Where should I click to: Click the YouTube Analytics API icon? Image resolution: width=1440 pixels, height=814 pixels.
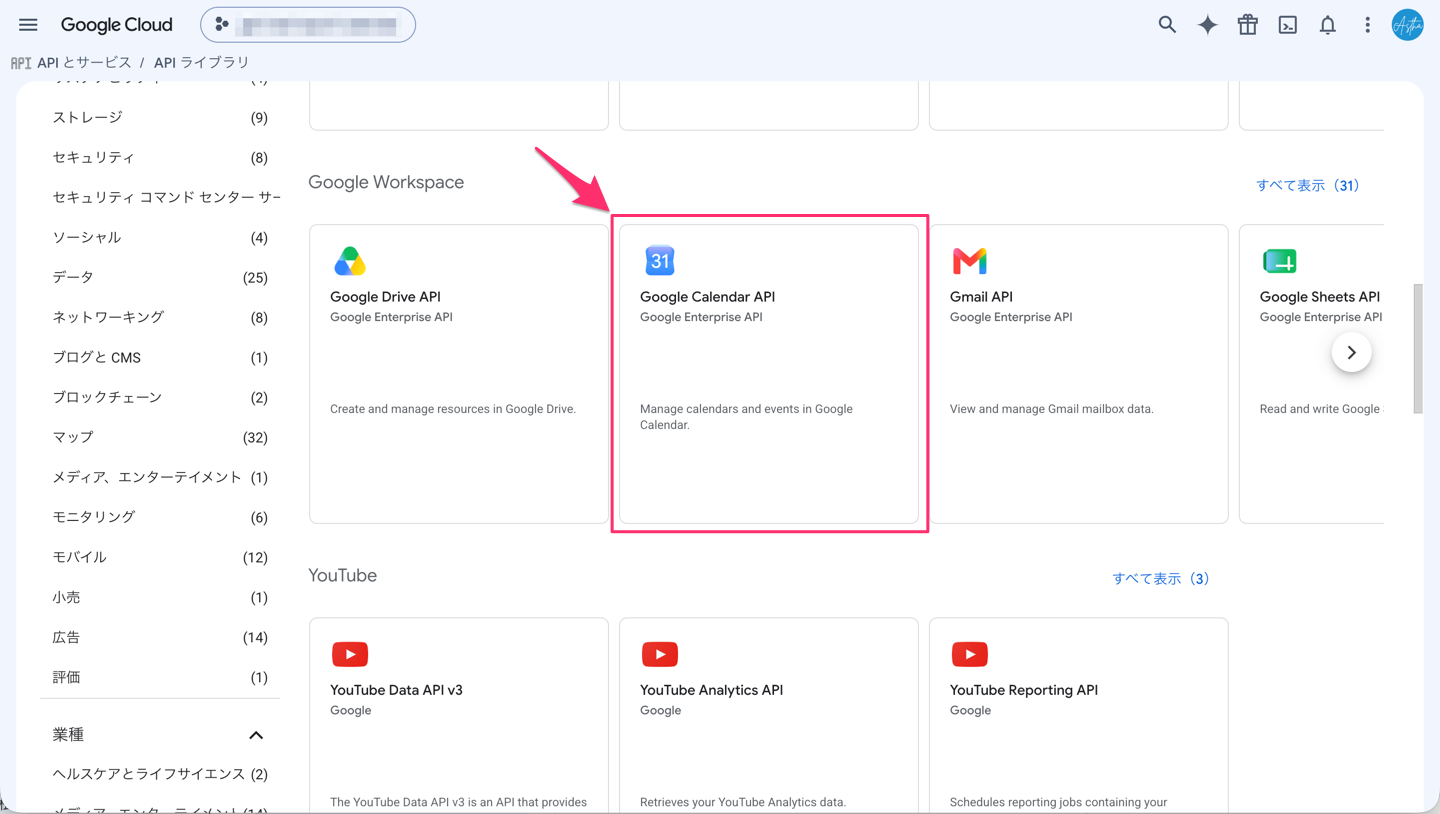tap(660, 654)
